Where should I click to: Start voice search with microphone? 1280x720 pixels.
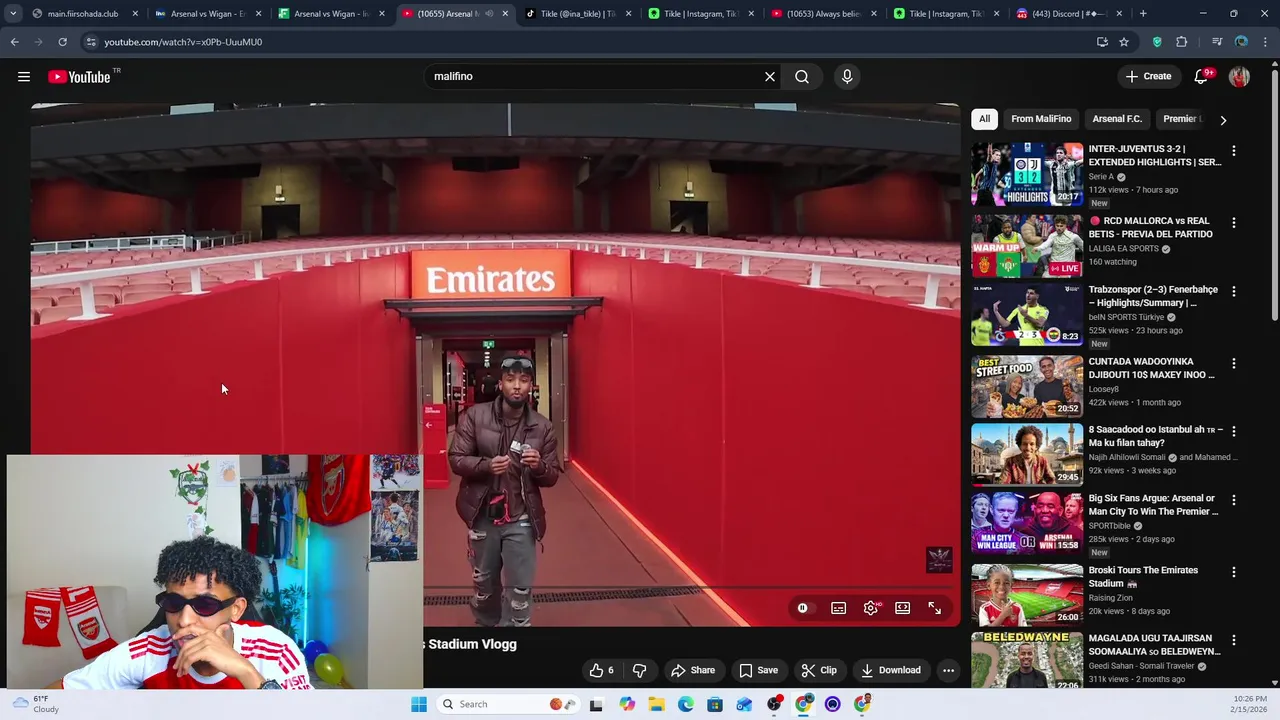coord(847,77)
